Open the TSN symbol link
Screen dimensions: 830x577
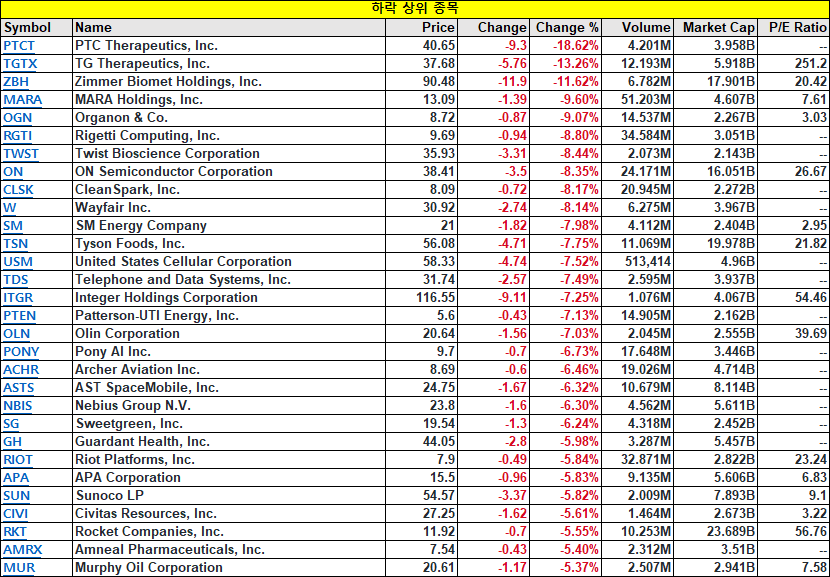[15, 244]
